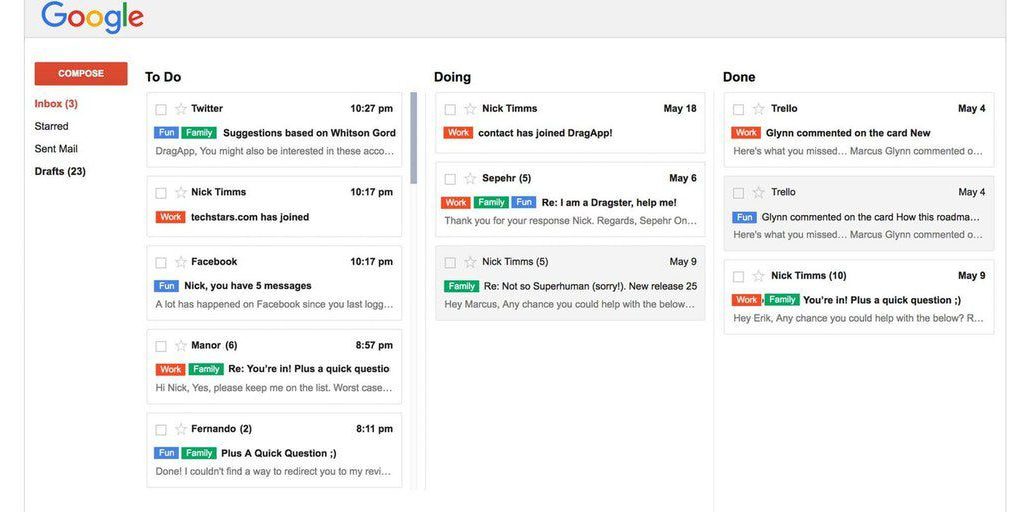1021x512 pixels.
Task: Open email 'Re: I am a Dragster, help me!'
Action: [570, 199]
